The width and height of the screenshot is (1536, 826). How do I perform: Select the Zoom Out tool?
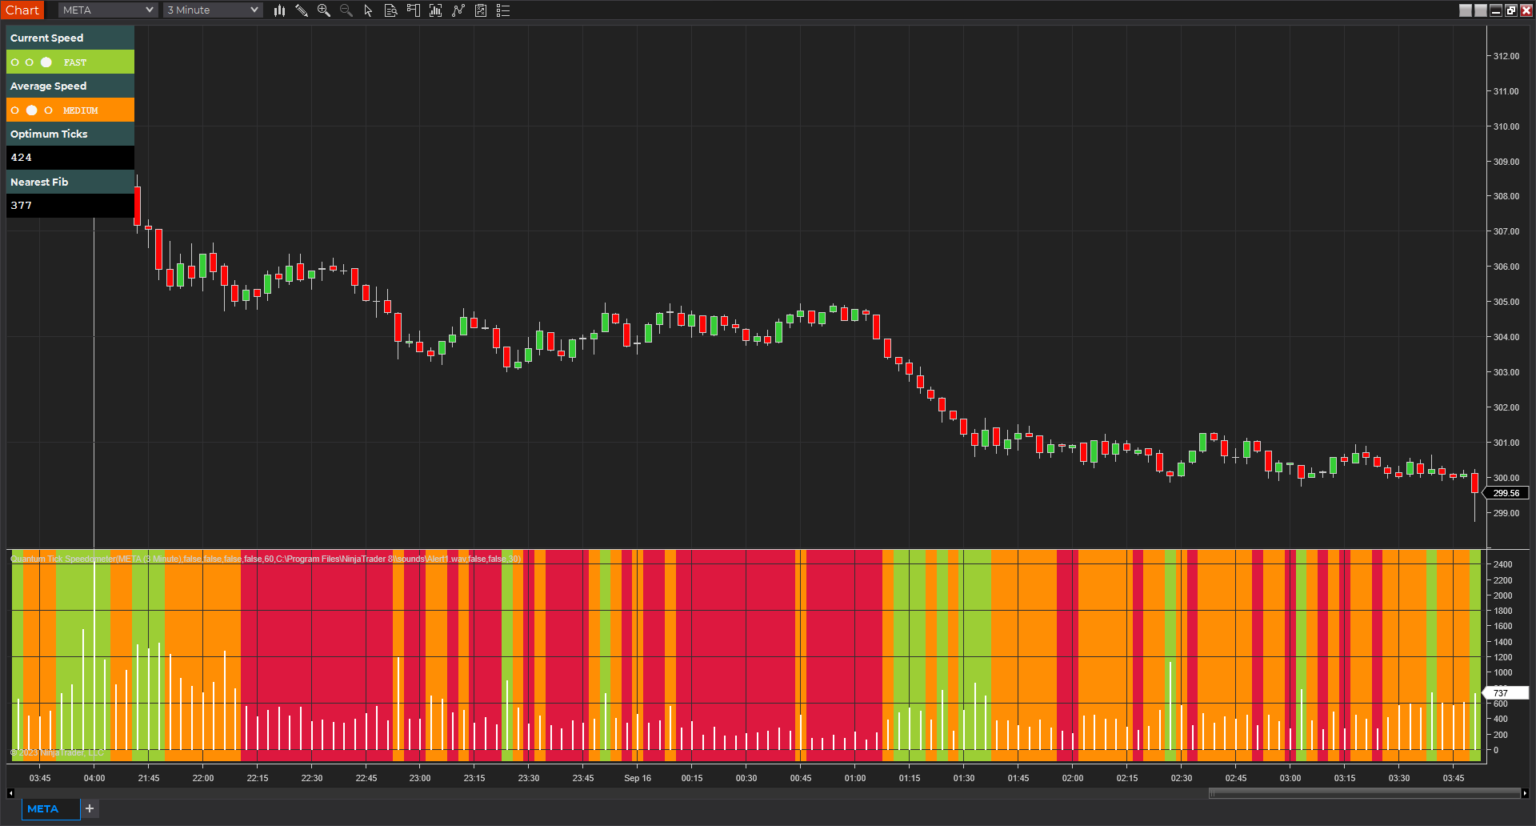tap(346, 10)
